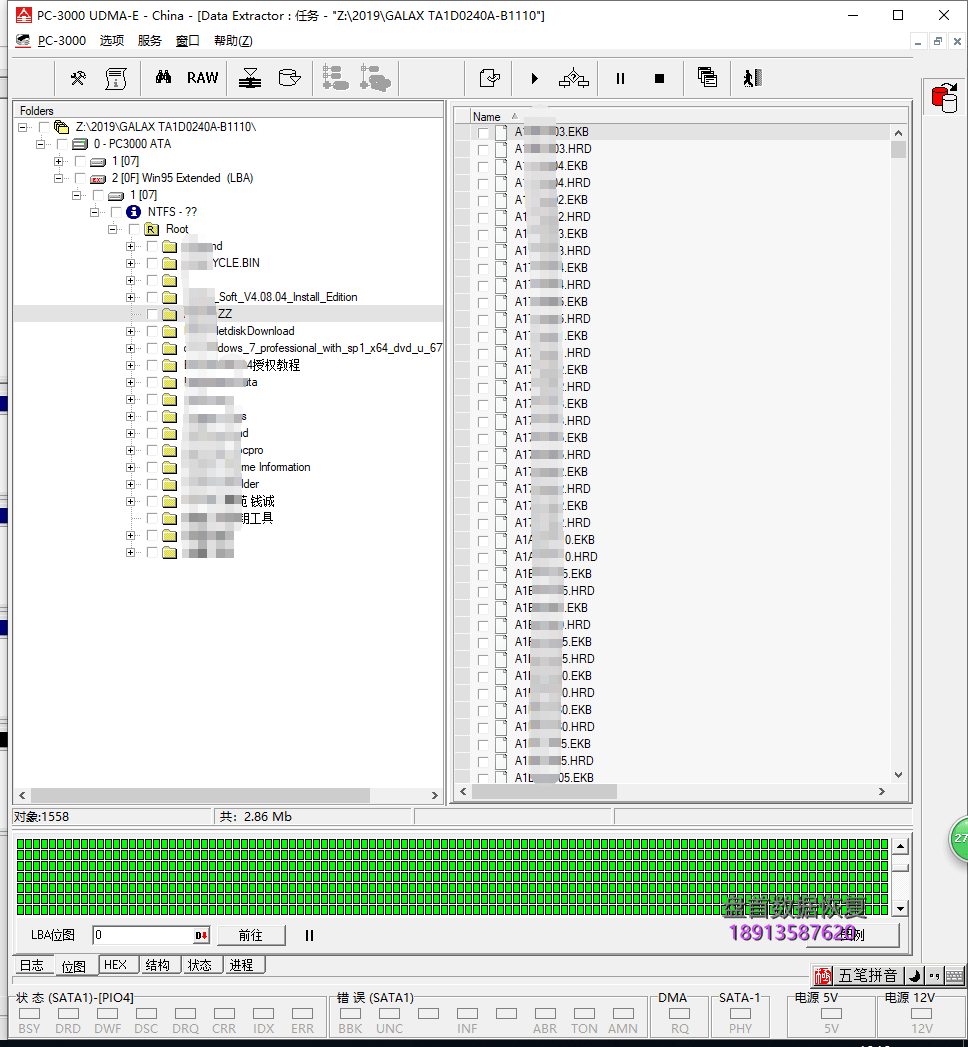Image resolution: width=968 pixels, height=1047 pixels.
Task: Check the letdiskDownload folder box
Action: [152, 332]
